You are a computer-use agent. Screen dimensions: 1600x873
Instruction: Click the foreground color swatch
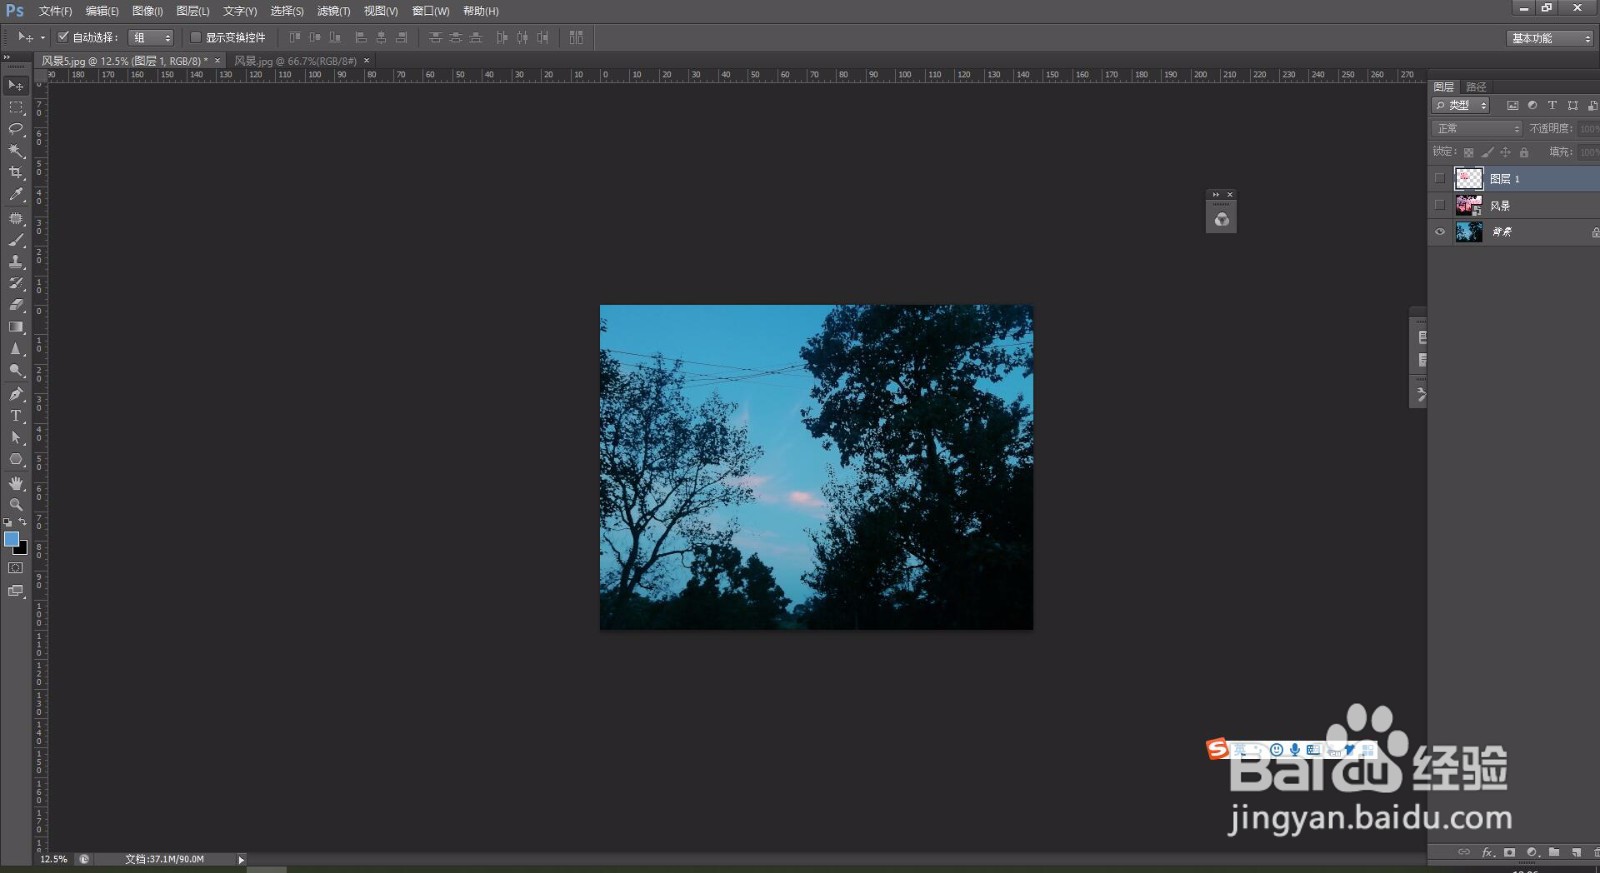11,538
